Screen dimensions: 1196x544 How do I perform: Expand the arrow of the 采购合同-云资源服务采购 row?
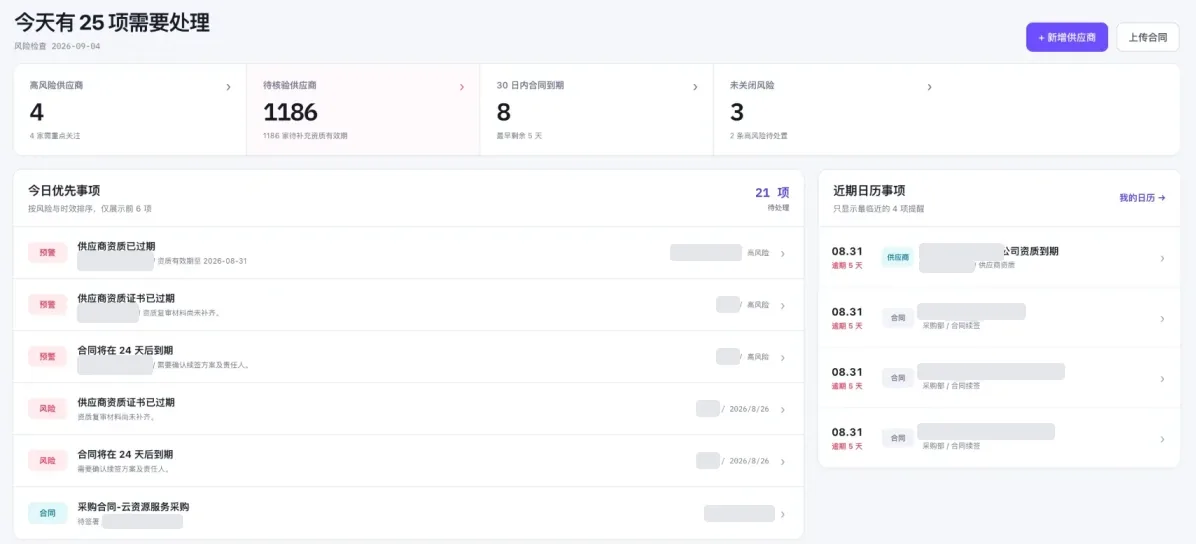point(783,513)
